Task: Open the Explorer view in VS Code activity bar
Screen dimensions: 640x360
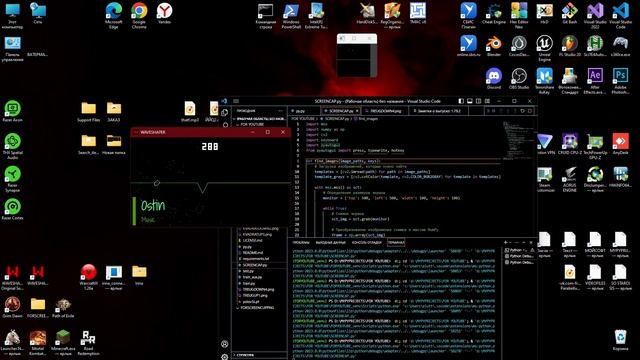Action: point(224,112)
